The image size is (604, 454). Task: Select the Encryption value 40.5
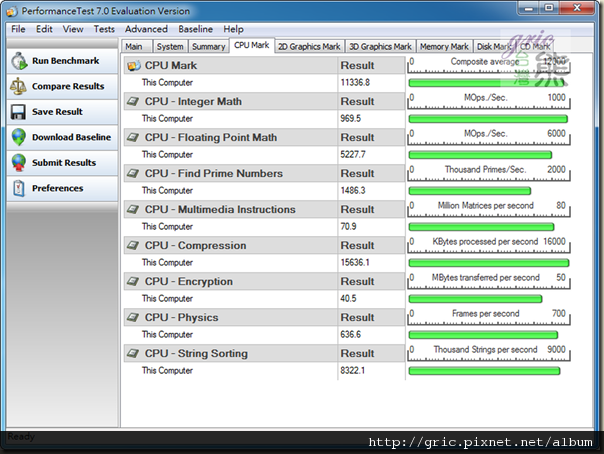[348, 298]
